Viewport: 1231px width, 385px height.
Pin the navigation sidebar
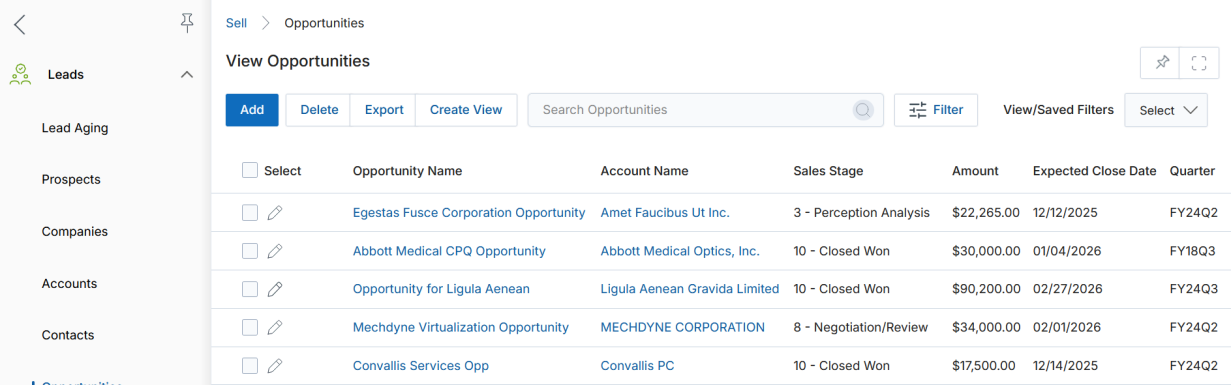(187, 23)
